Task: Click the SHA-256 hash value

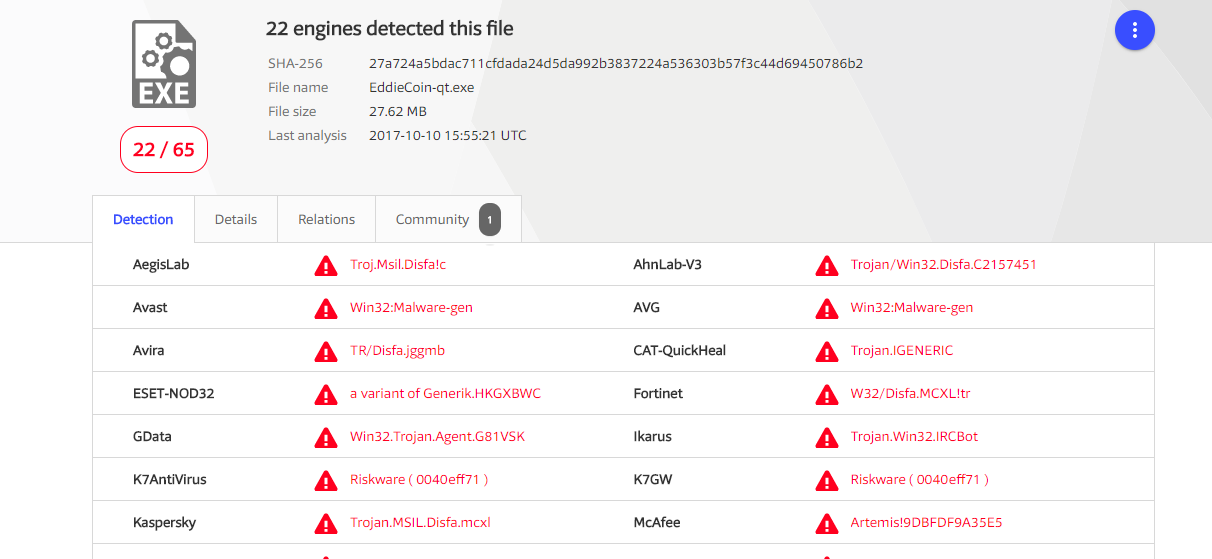Action: (x=616, y=63)
